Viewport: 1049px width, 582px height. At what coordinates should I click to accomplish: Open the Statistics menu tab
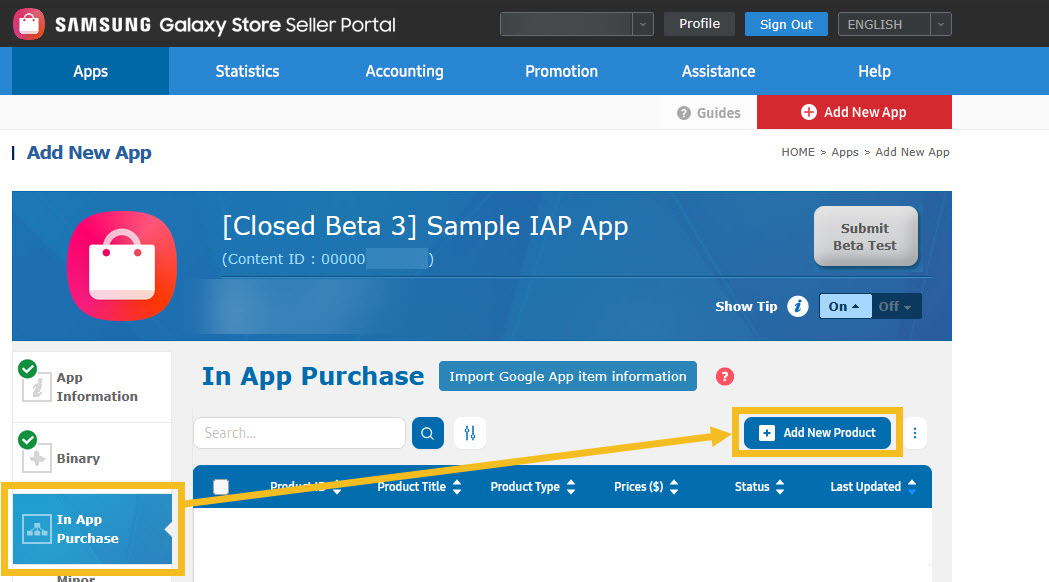pyautogui.click(x=248, y=71)
